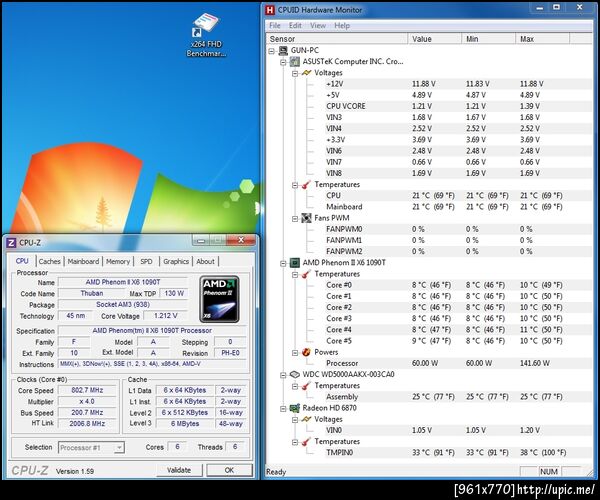The height and width of the screenshot is (500, 600).
Task: Click the CPUID Hardware Monitor title icon
Action: pyautogui.click(x=270, y=10)
